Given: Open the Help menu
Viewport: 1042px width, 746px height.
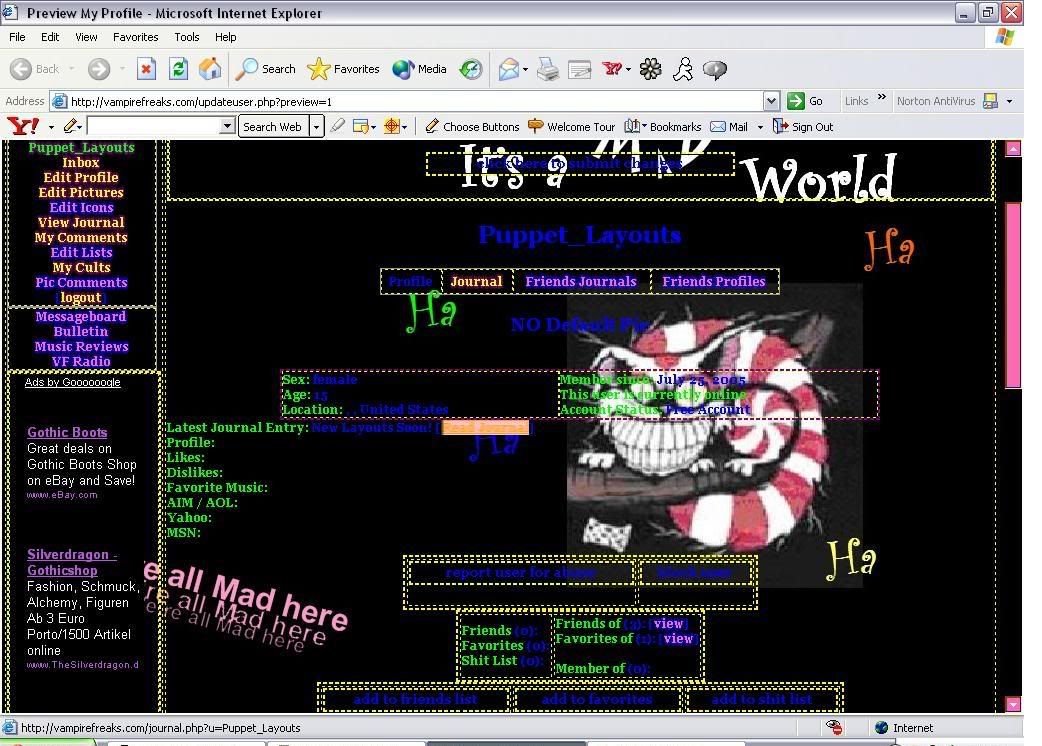Looking at the screenshot, I should coord(225,37).
